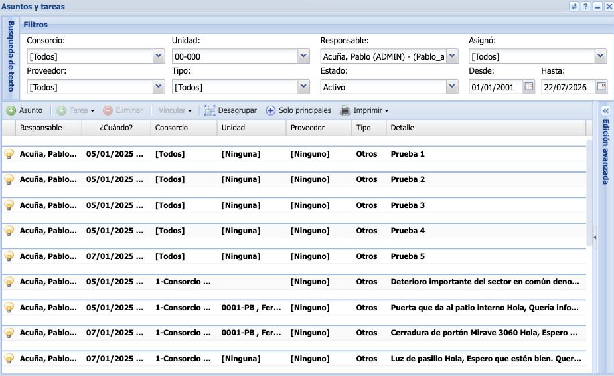
Task: Sort by Unidad column header
Action: [x=251, y=128]
